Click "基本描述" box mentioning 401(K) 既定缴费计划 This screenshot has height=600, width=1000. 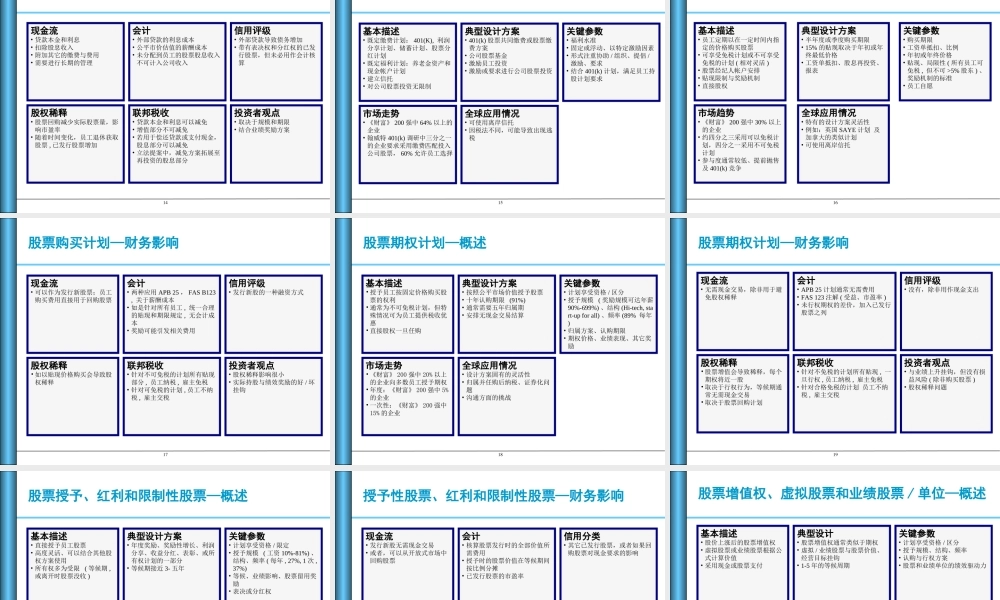(408, 62)
